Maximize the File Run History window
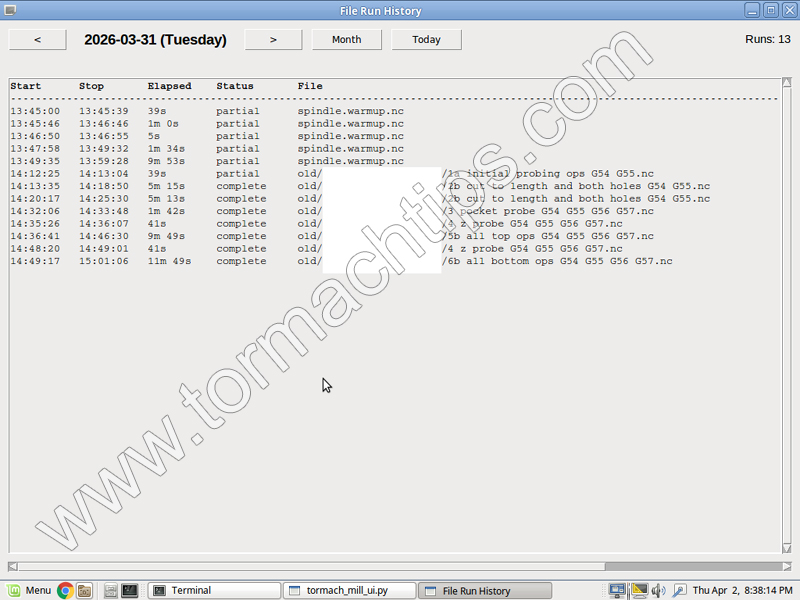The width and height of the screenshot is (800, 600). (x=770, y=10)
